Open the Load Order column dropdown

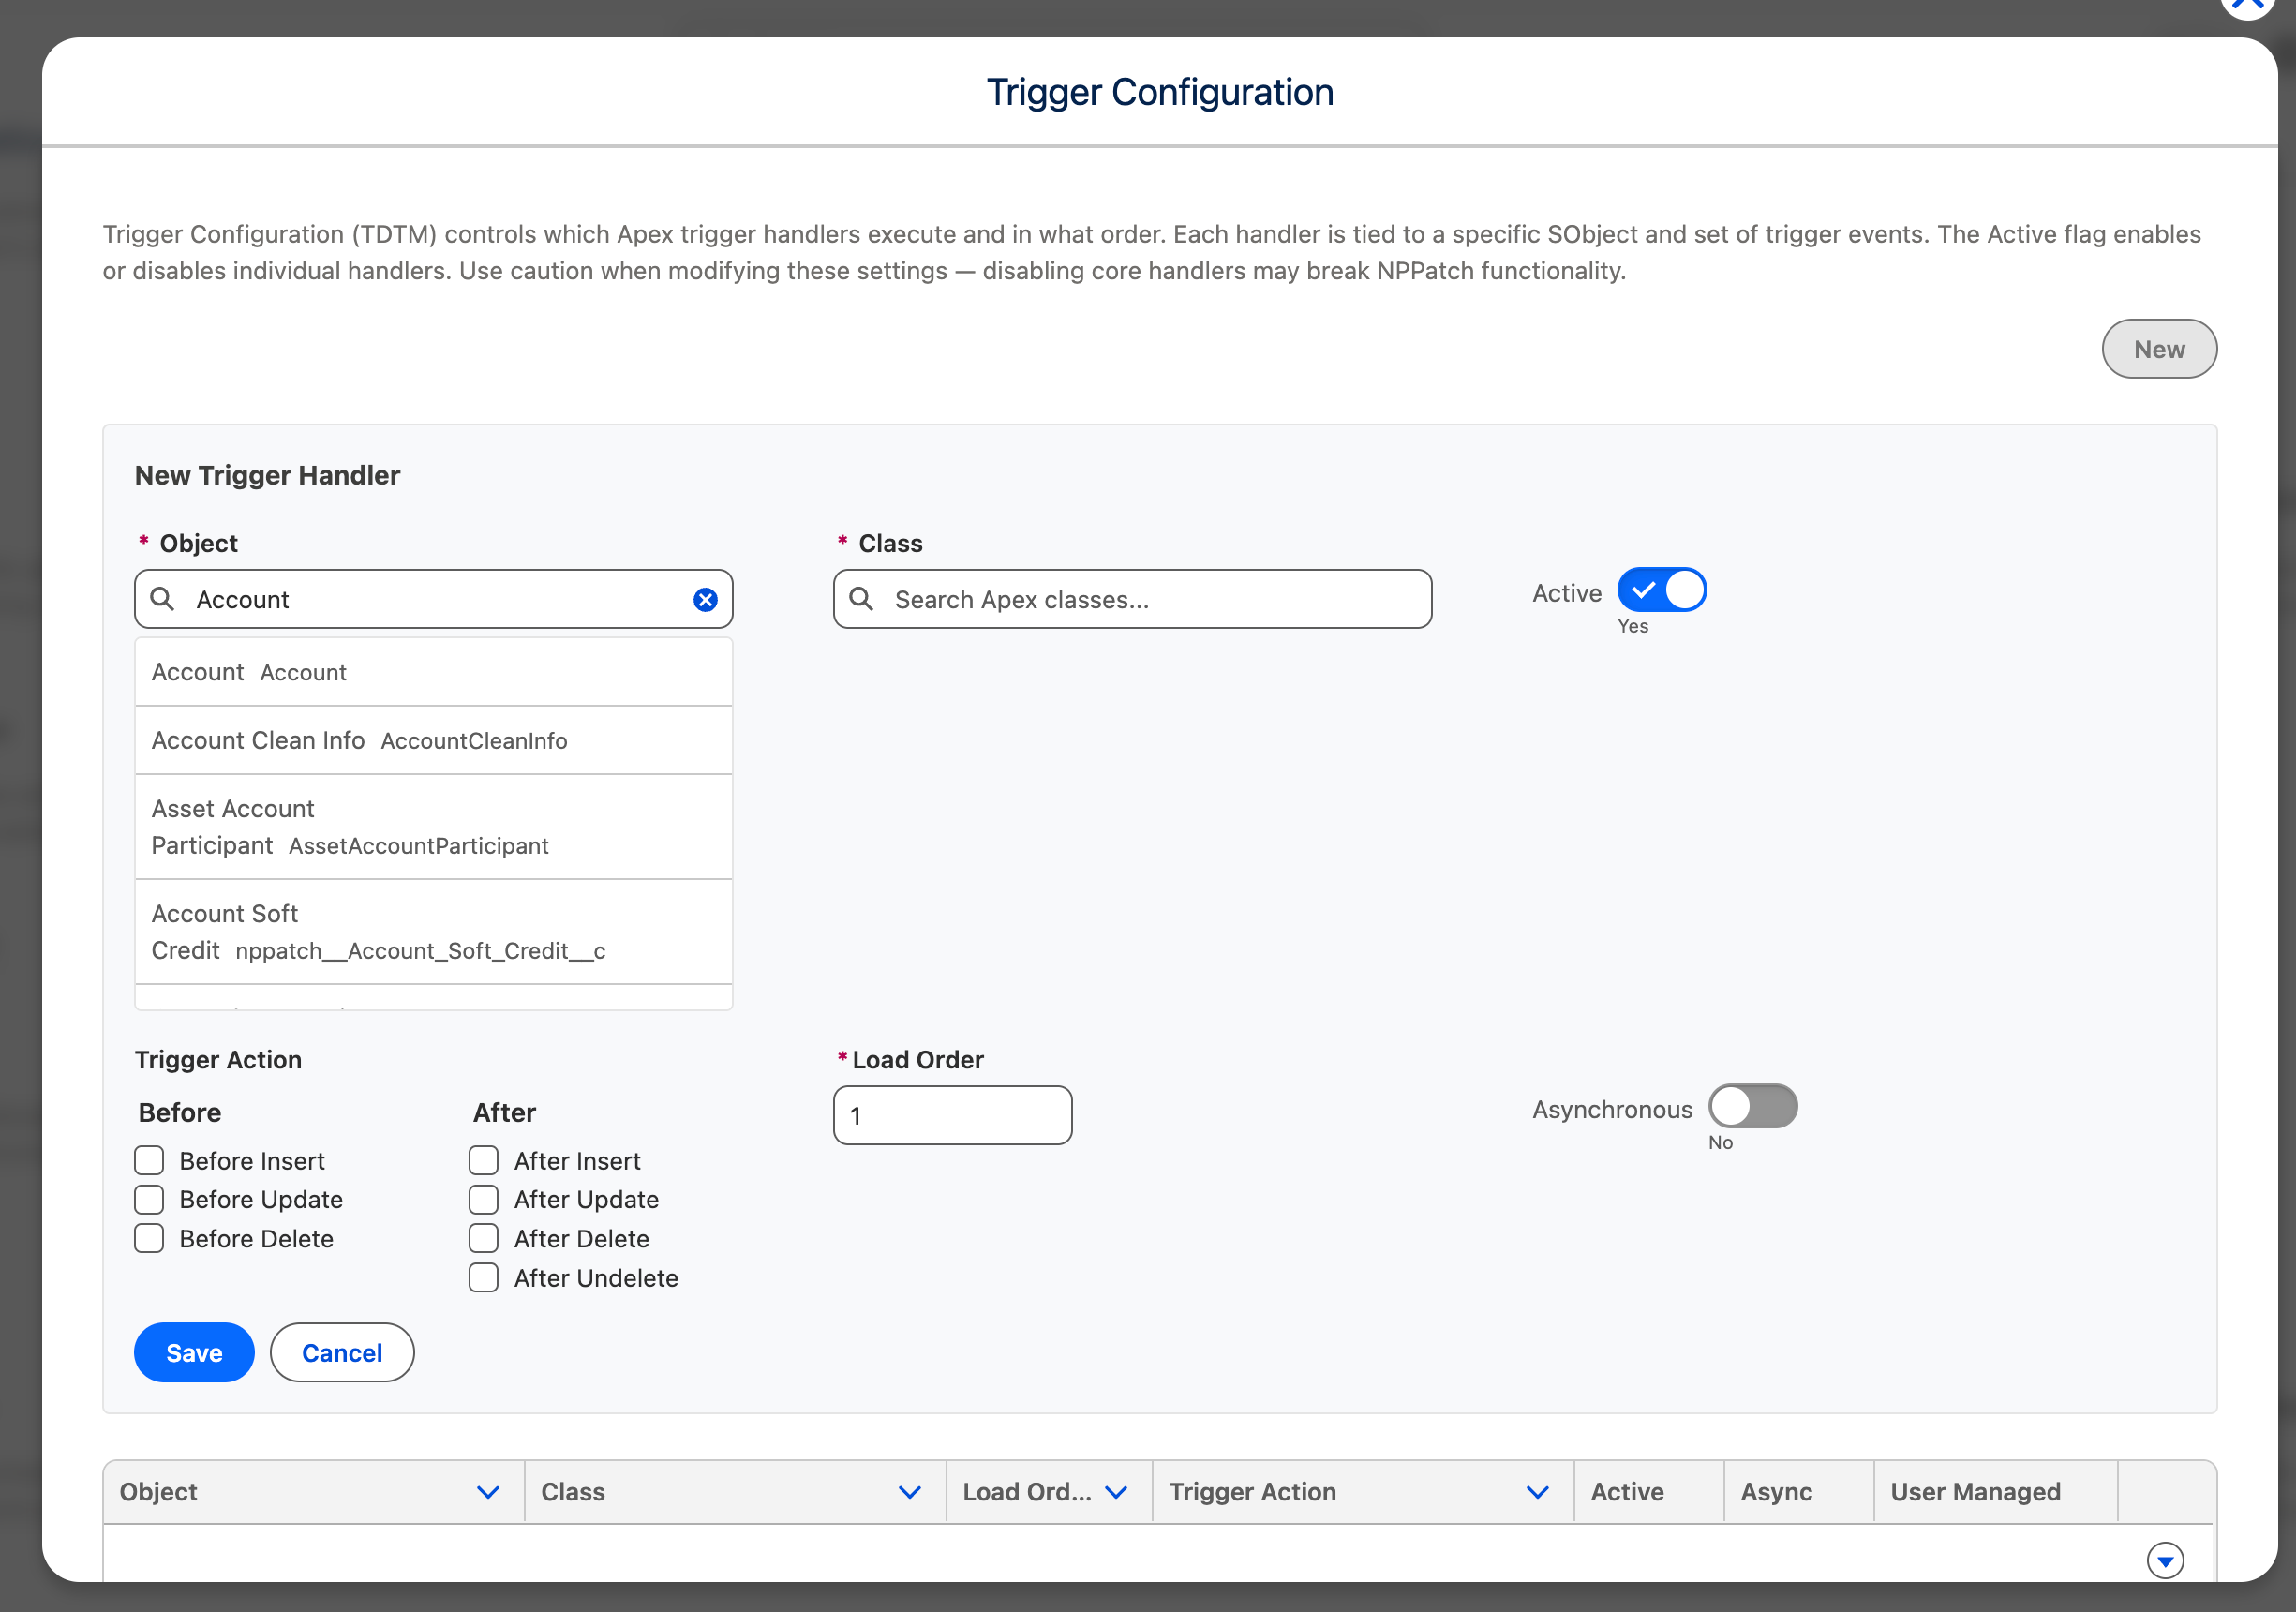tap(1118, 1491)
